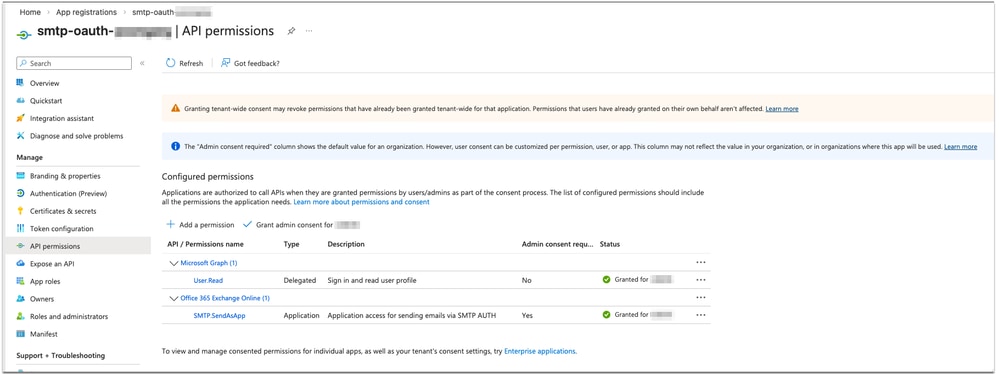Open the ellipsis menu for User.Read row
This screenshot has height=374, width=999.
pos(701,280)
